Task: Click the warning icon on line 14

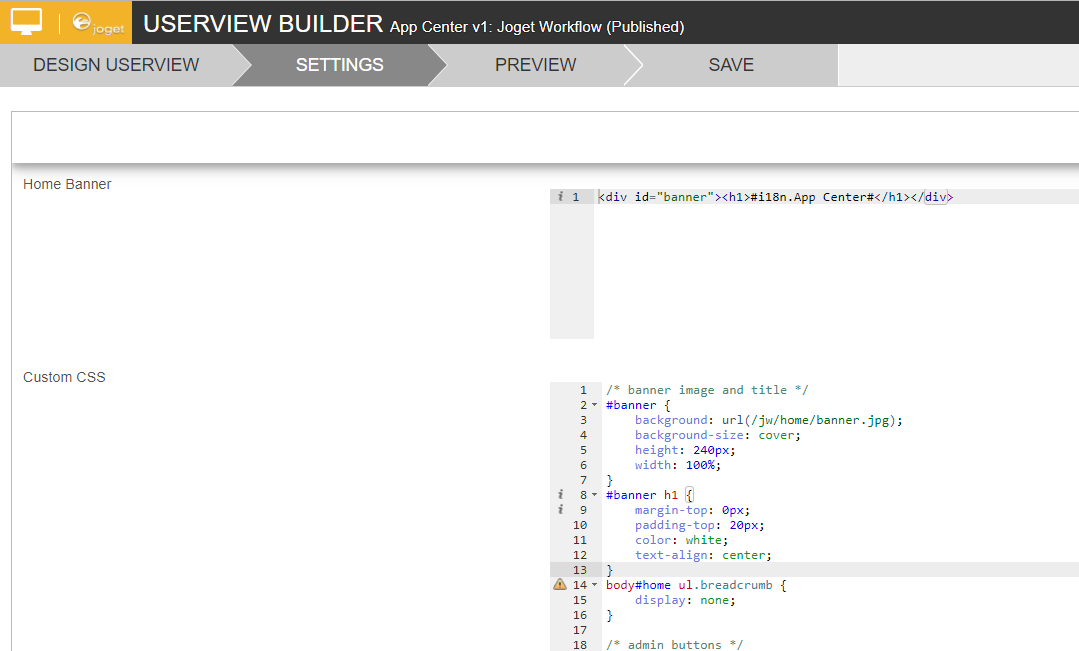Action: [x=560, y=585]
